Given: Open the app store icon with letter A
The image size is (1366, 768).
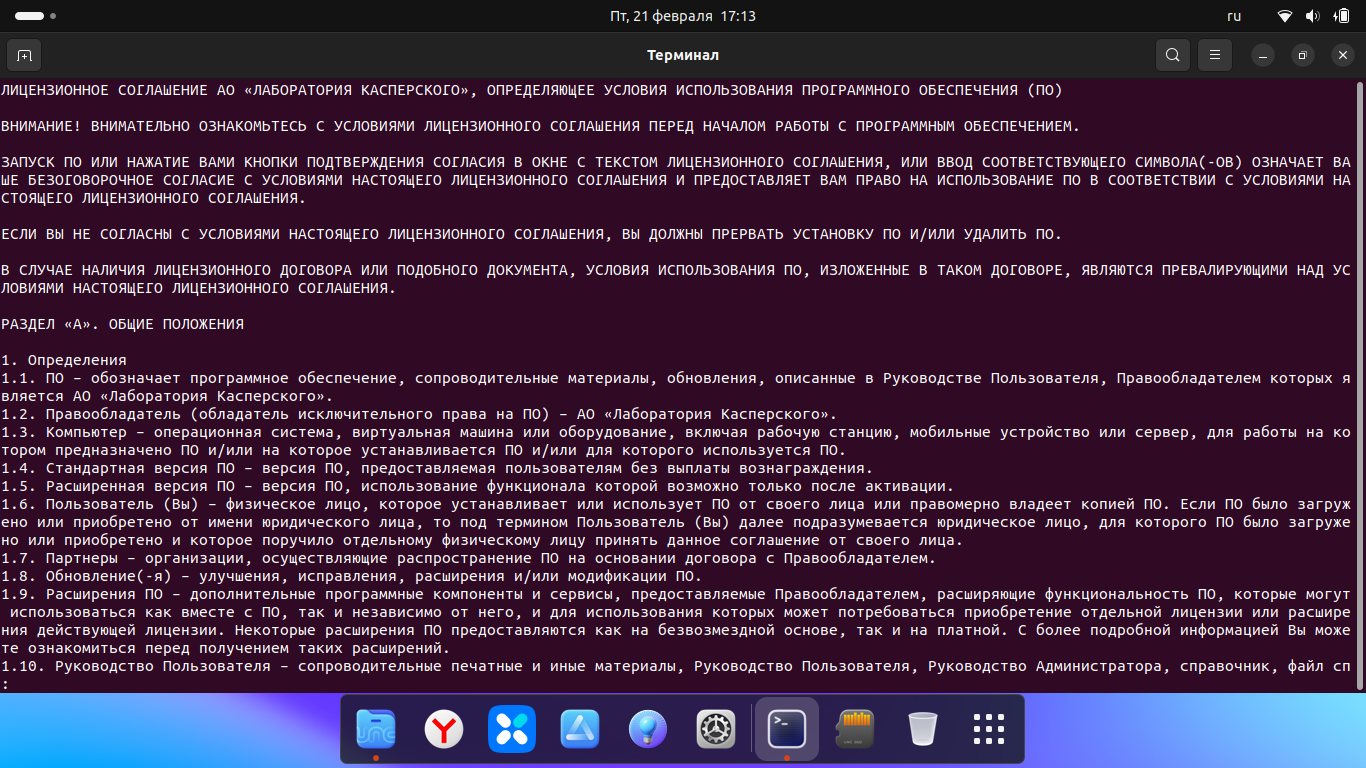Looking at the screenshot, I should coord(580,729).
